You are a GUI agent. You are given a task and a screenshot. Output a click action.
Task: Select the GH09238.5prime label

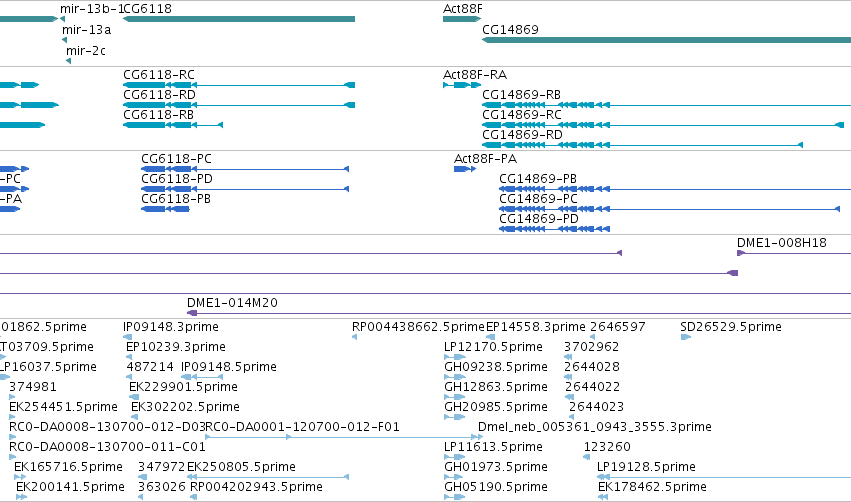coord(496,367)
